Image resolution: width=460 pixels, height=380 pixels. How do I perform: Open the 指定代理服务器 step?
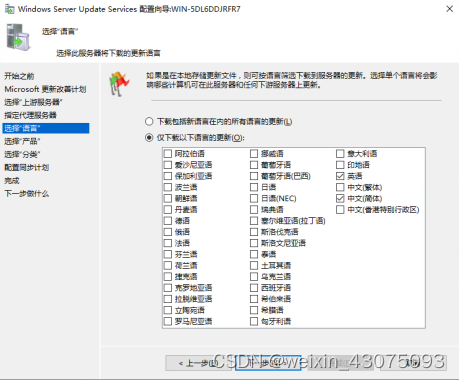[x=30, y=115]
